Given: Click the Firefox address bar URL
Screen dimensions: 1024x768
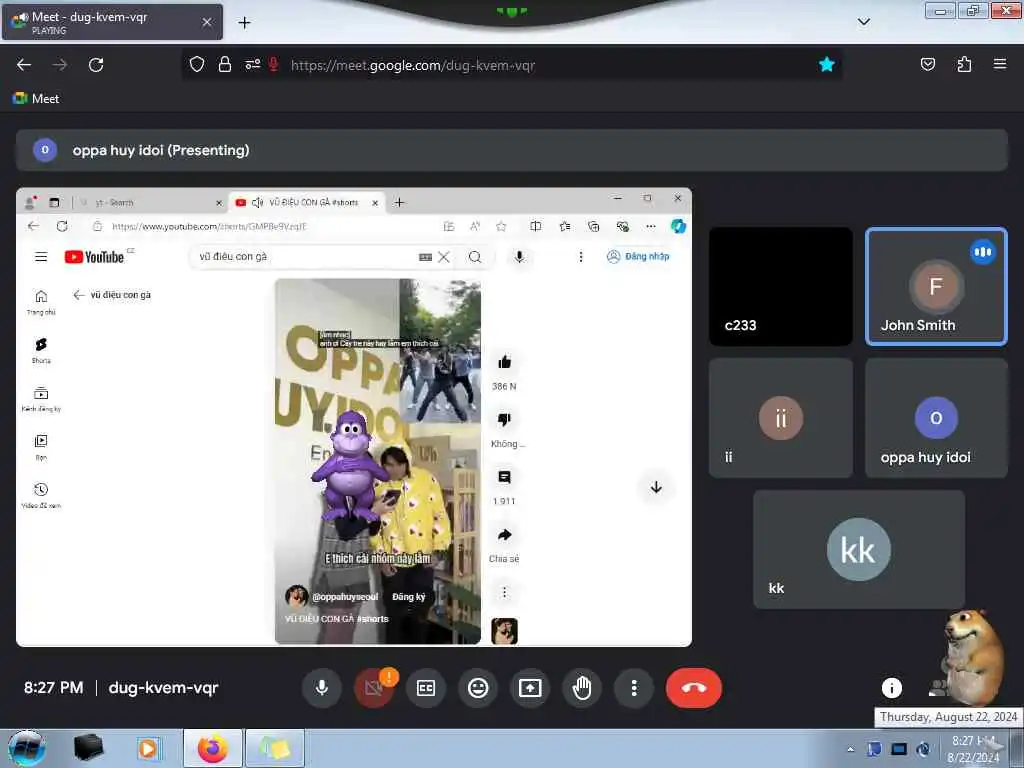Looking at the screenshot, I should 413,65.
